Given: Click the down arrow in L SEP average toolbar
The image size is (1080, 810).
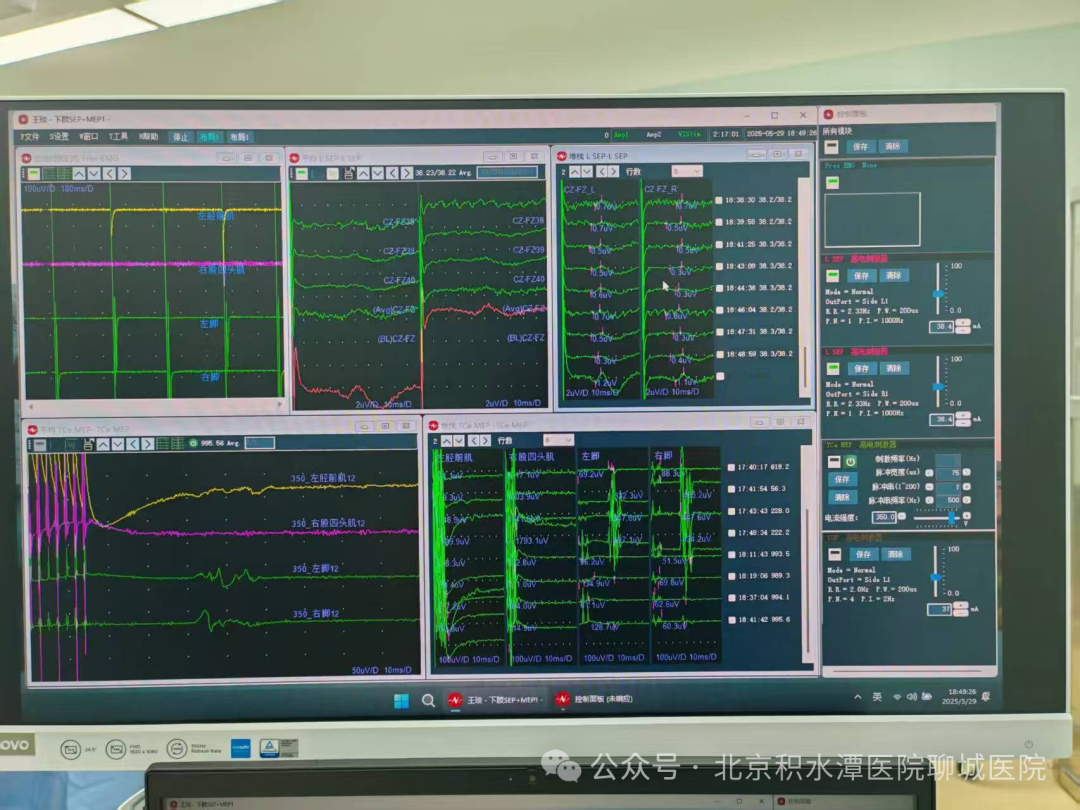Looking at the screenshot, I should [377, 173].
